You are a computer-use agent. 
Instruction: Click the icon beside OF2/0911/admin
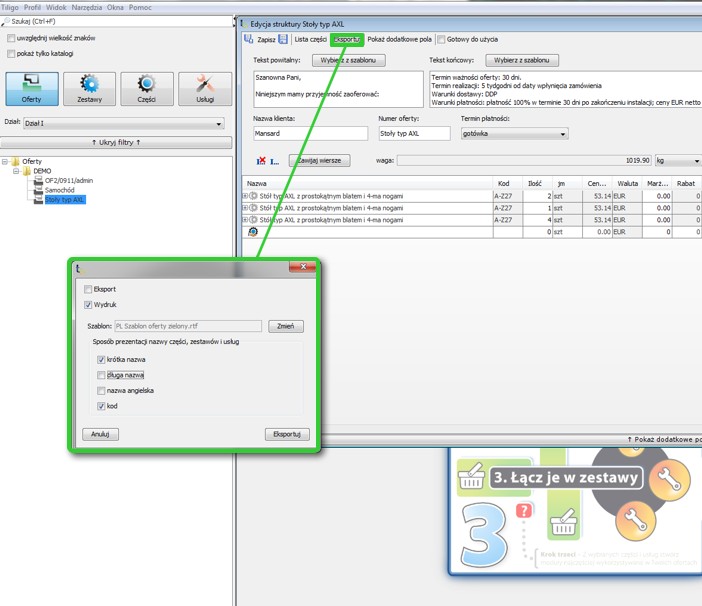pos(39,180)
